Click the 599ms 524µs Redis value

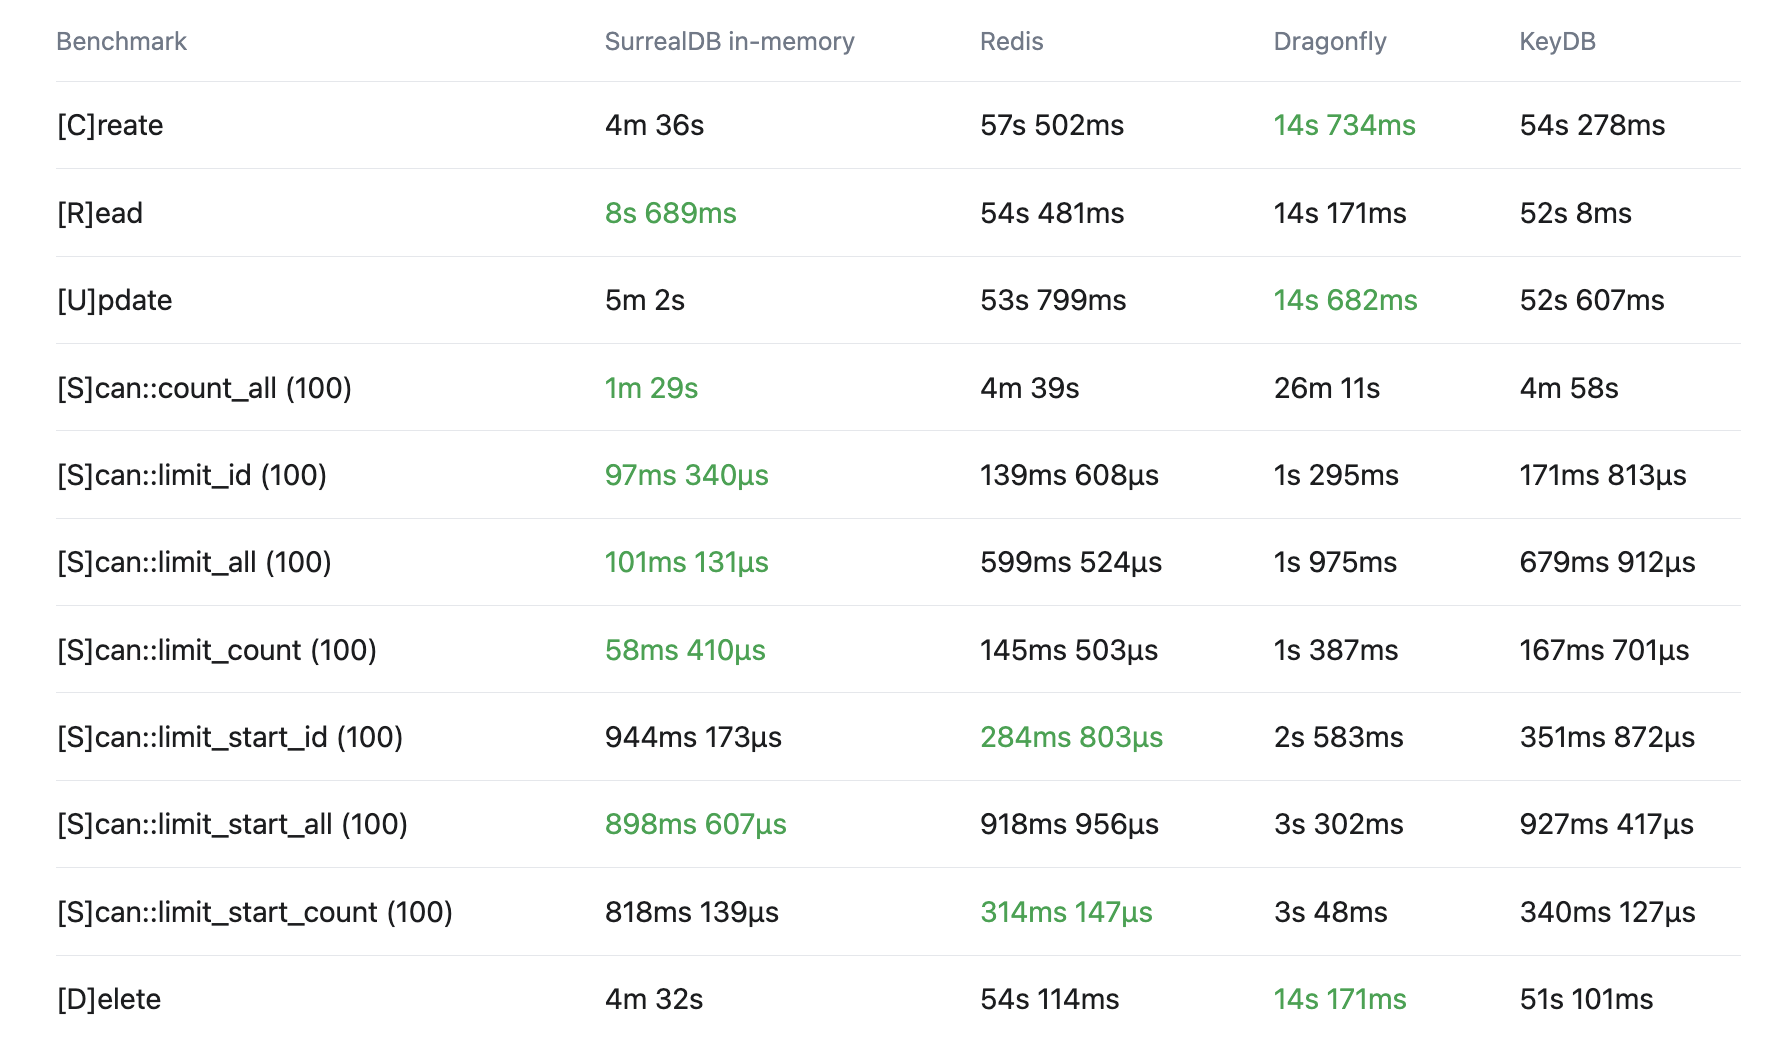pyautogui.click(x=1071, y=562)
